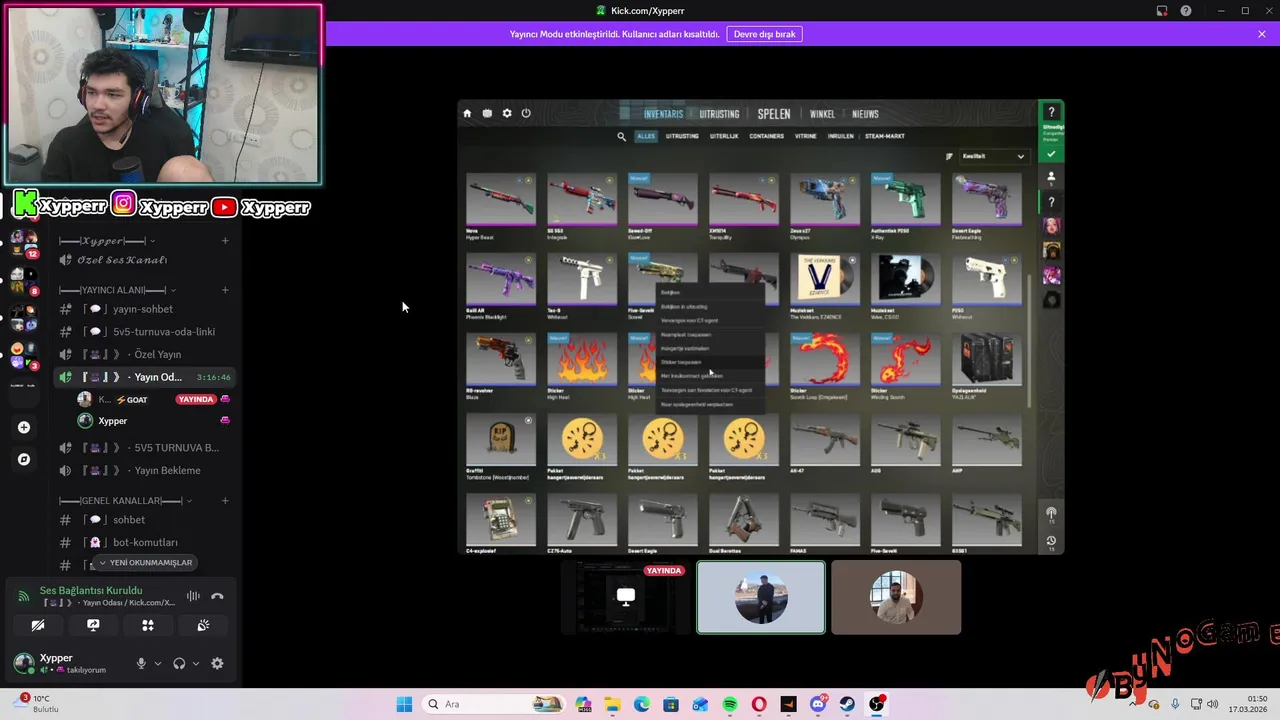1280x720 pixels.
Task: Open the 5v5-turnuva-oda-linki channel
Action: (146, 332)
